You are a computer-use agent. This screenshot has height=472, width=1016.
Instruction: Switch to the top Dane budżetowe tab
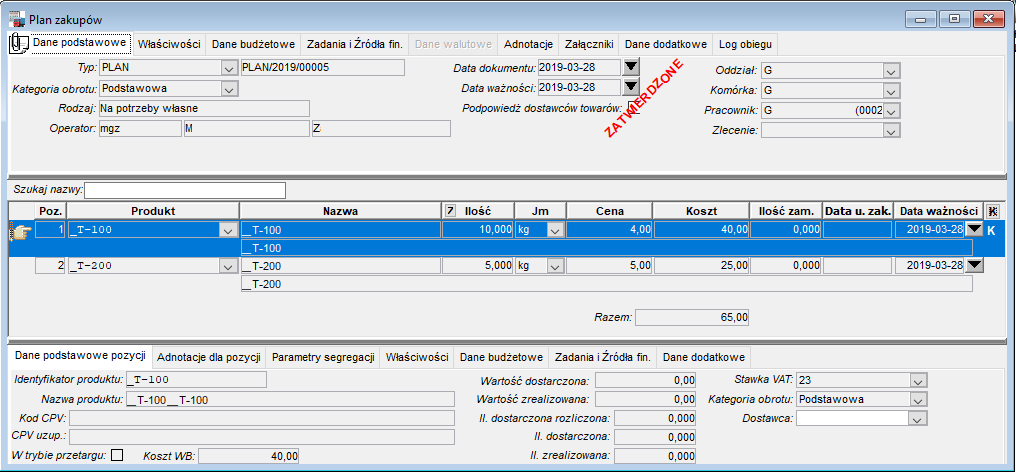253,45
